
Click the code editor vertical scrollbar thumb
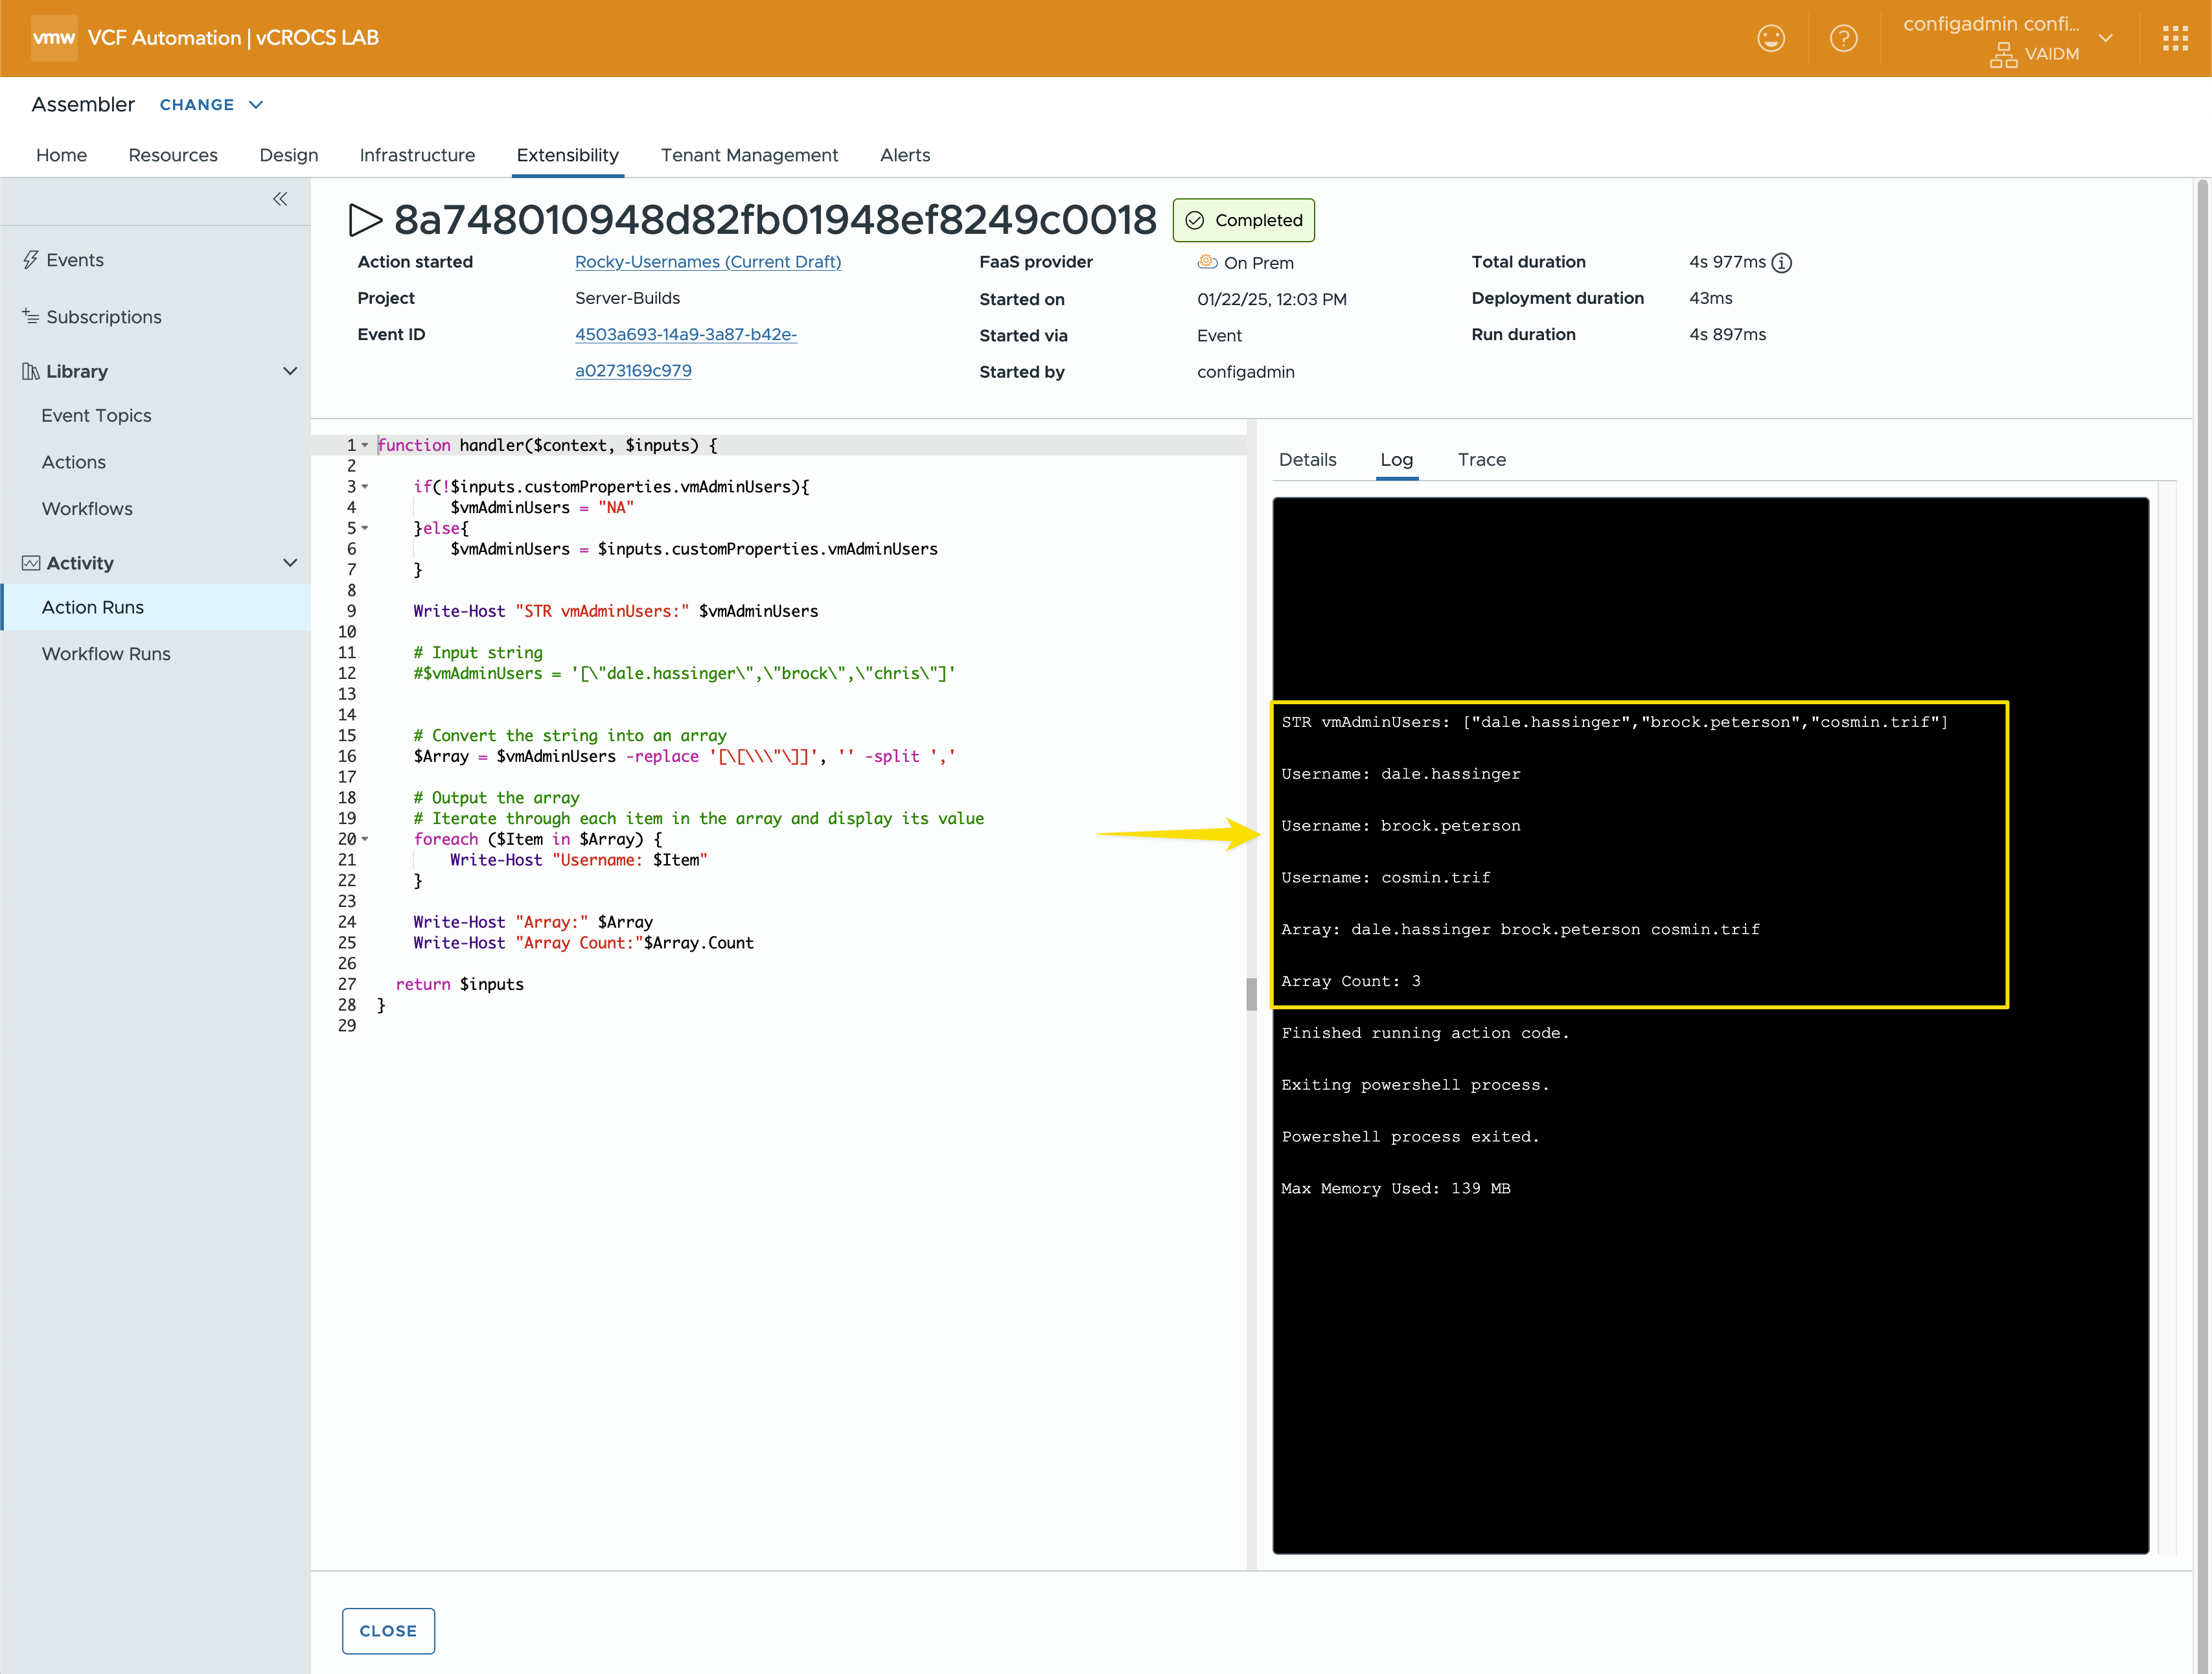[x=1251, y=994]
